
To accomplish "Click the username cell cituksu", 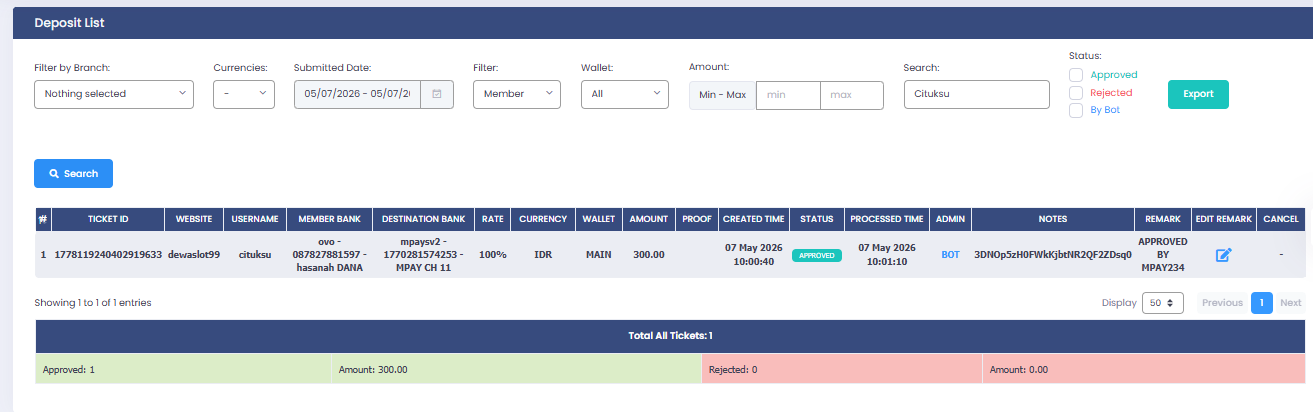I will pos(255,255).
